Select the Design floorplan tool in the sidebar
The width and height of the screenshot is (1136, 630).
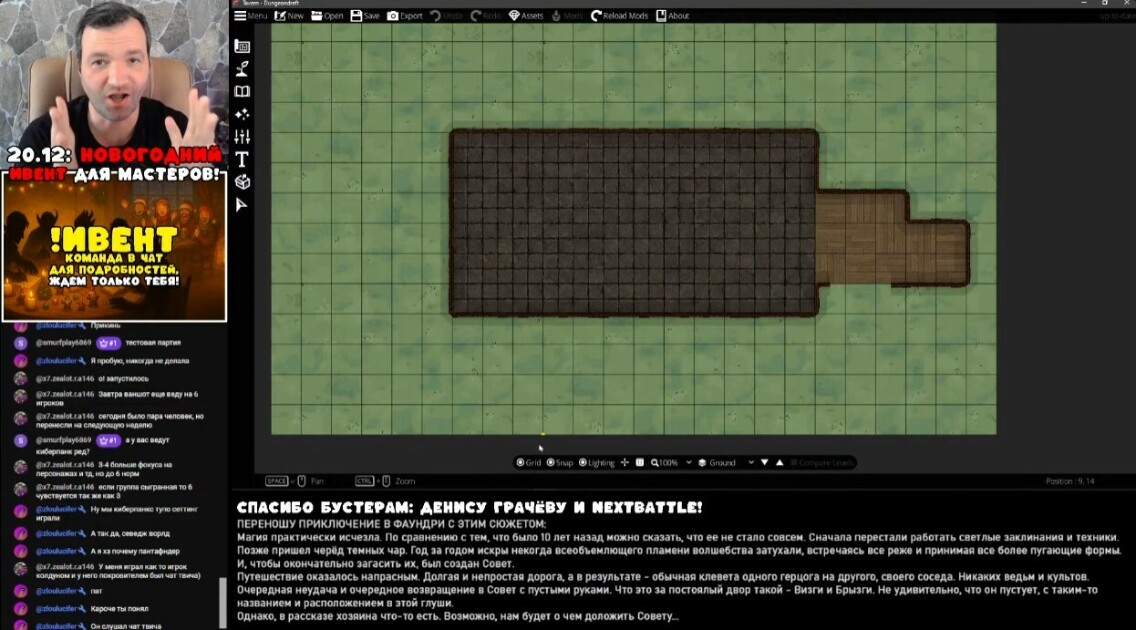243,46
